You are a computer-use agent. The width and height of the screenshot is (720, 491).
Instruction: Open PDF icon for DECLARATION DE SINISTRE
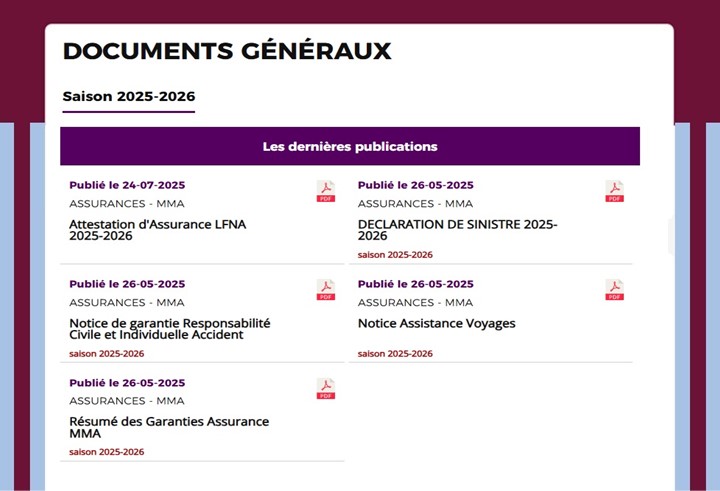(x=614, y=191)
